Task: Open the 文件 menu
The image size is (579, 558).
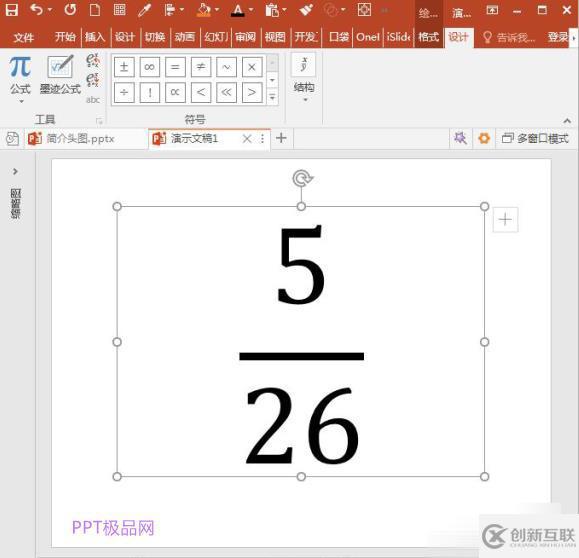Action: (24, 37)
